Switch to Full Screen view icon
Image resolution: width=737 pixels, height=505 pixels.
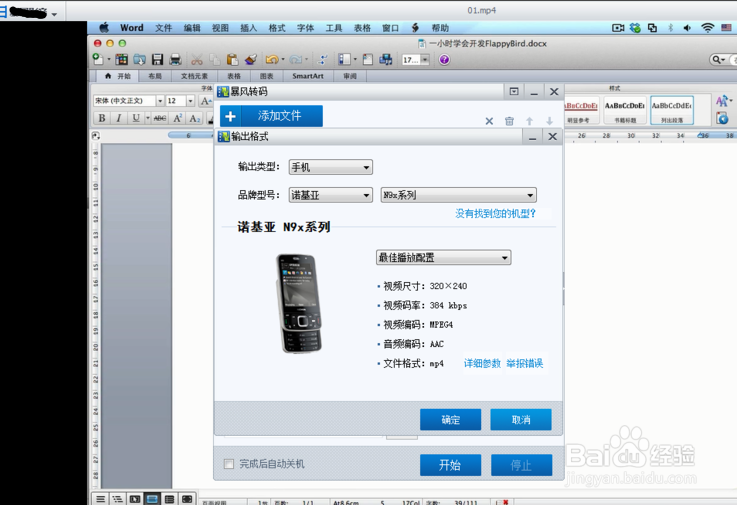187,499
